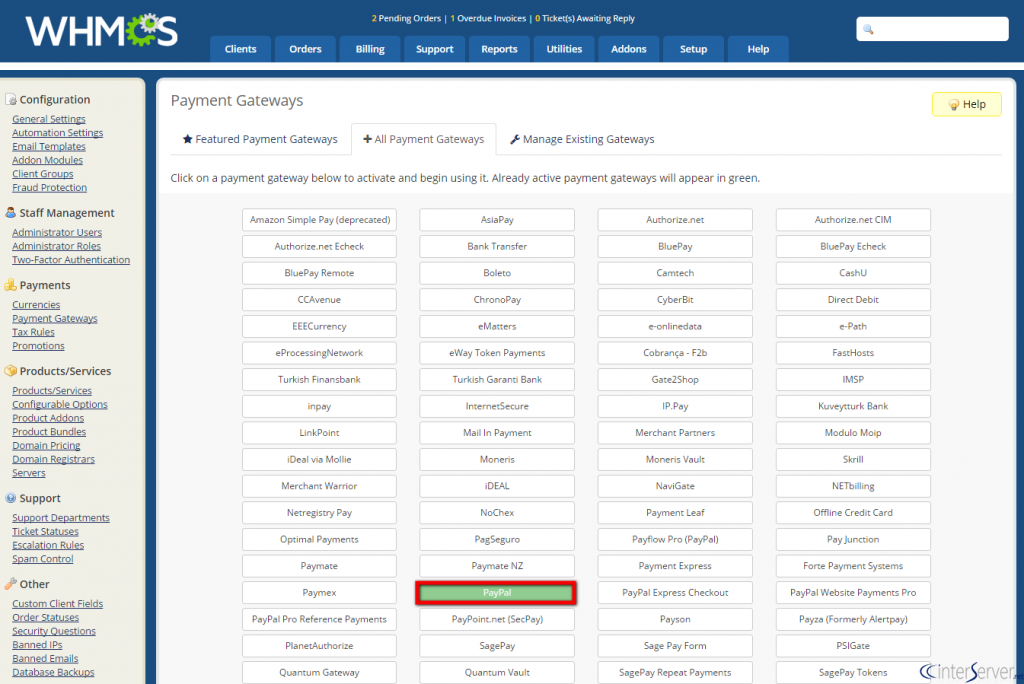This screenshot has height=684, width=1024.
Task: Open Banned IPs link
Action: 37,645
